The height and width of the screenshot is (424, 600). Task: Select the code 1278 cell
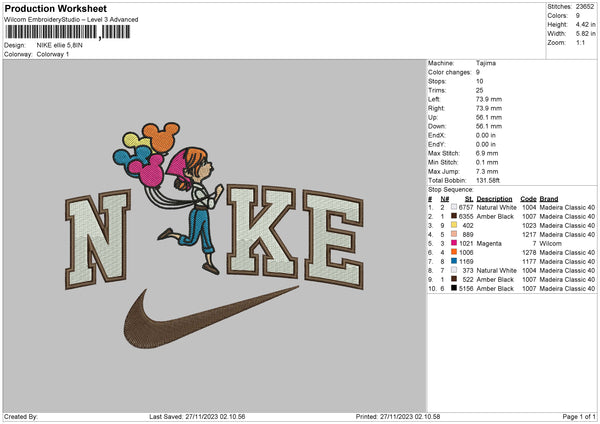pos(529,252)
